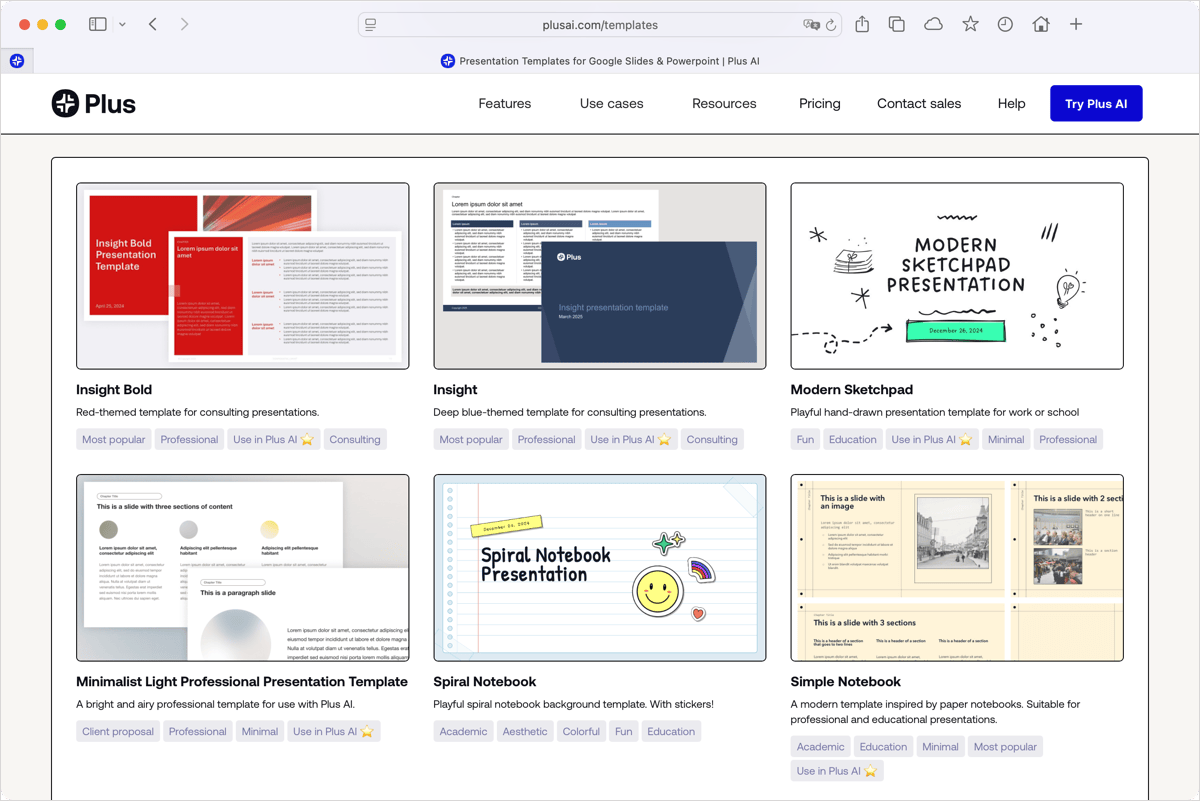Open the Share icon in toolbar
Viewport: 1200px width, 801px height.
click(x=862, y=24)
